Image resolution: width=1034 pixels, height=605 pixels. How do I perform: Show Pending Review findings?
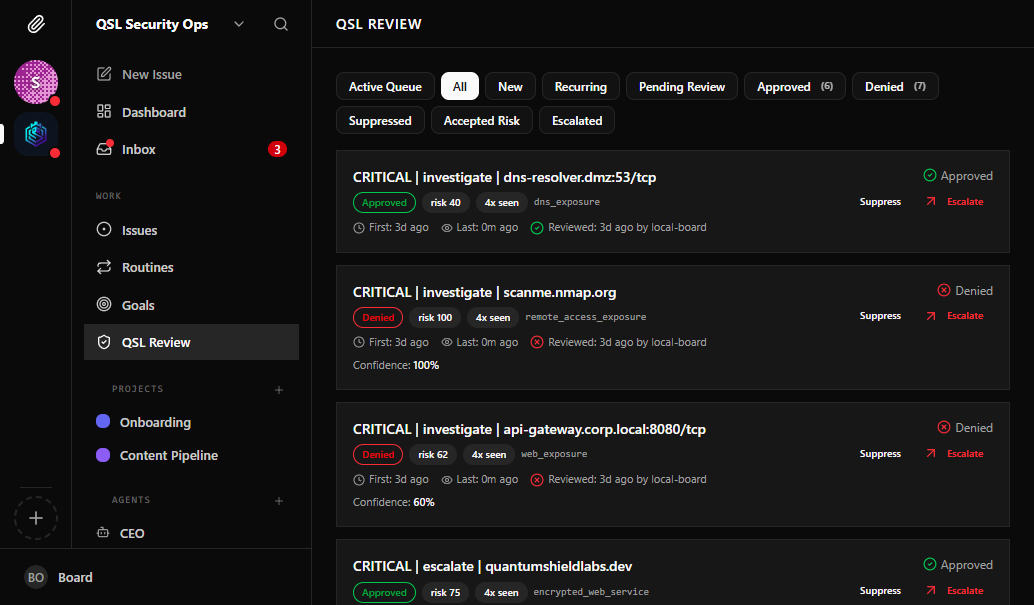pyautogui.click(x=682, y=86)
